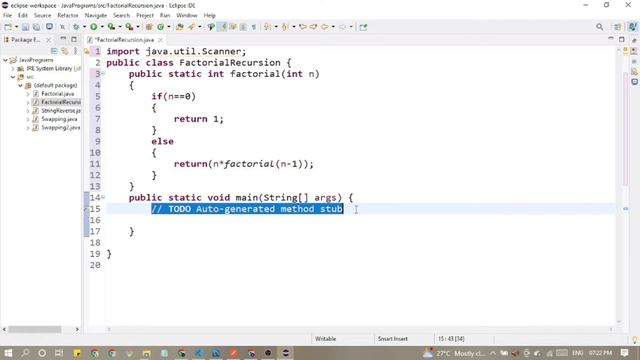Screen dimensions: 640x360
Task: Click the Next Annotation toolbar icon
Action: (267, 27)
